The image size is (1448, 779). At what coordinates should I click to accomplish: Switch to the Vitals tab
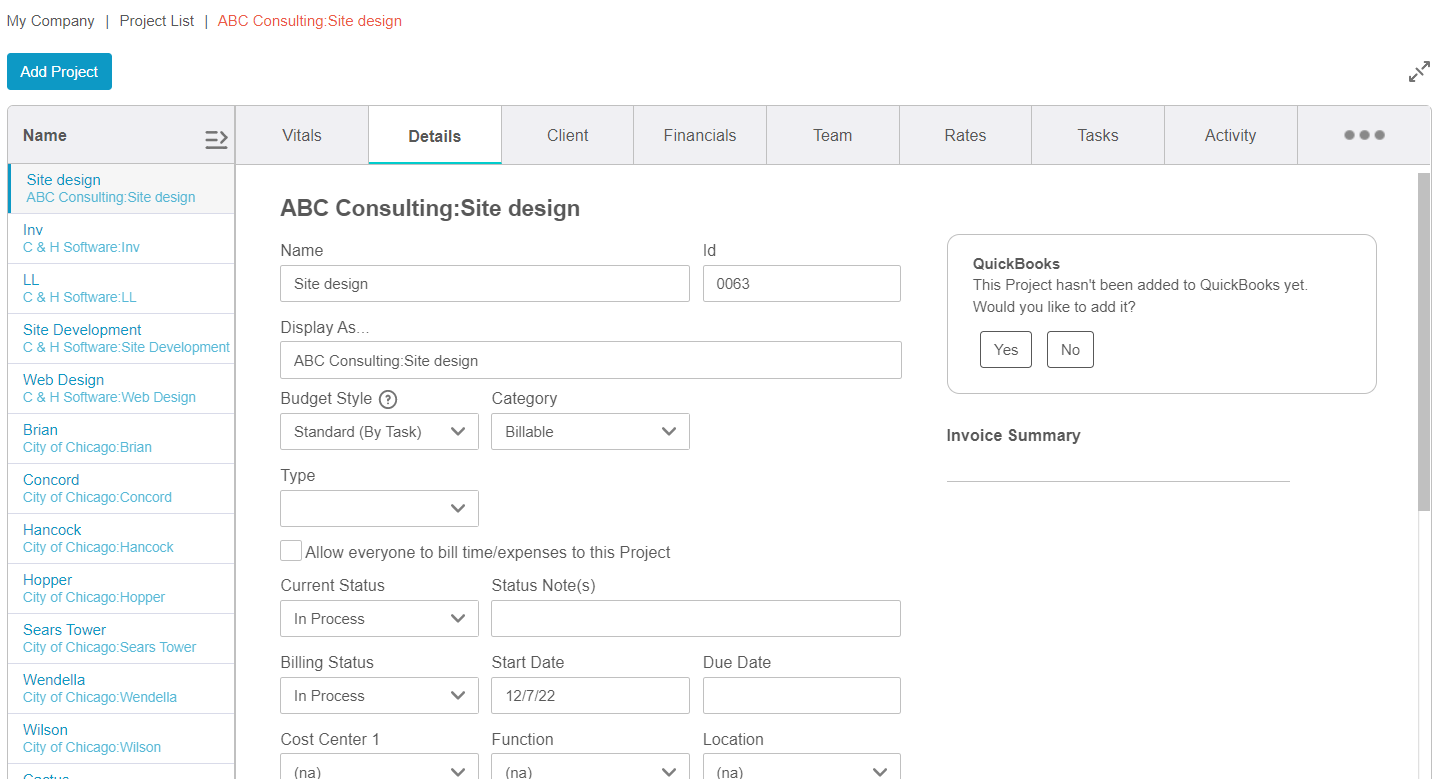click(301, 134)
